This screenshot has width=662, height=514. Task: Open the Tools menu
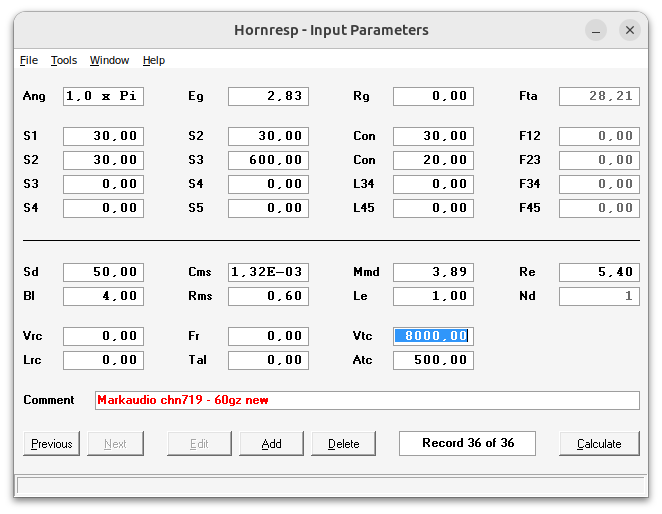(x=64, y=60)
